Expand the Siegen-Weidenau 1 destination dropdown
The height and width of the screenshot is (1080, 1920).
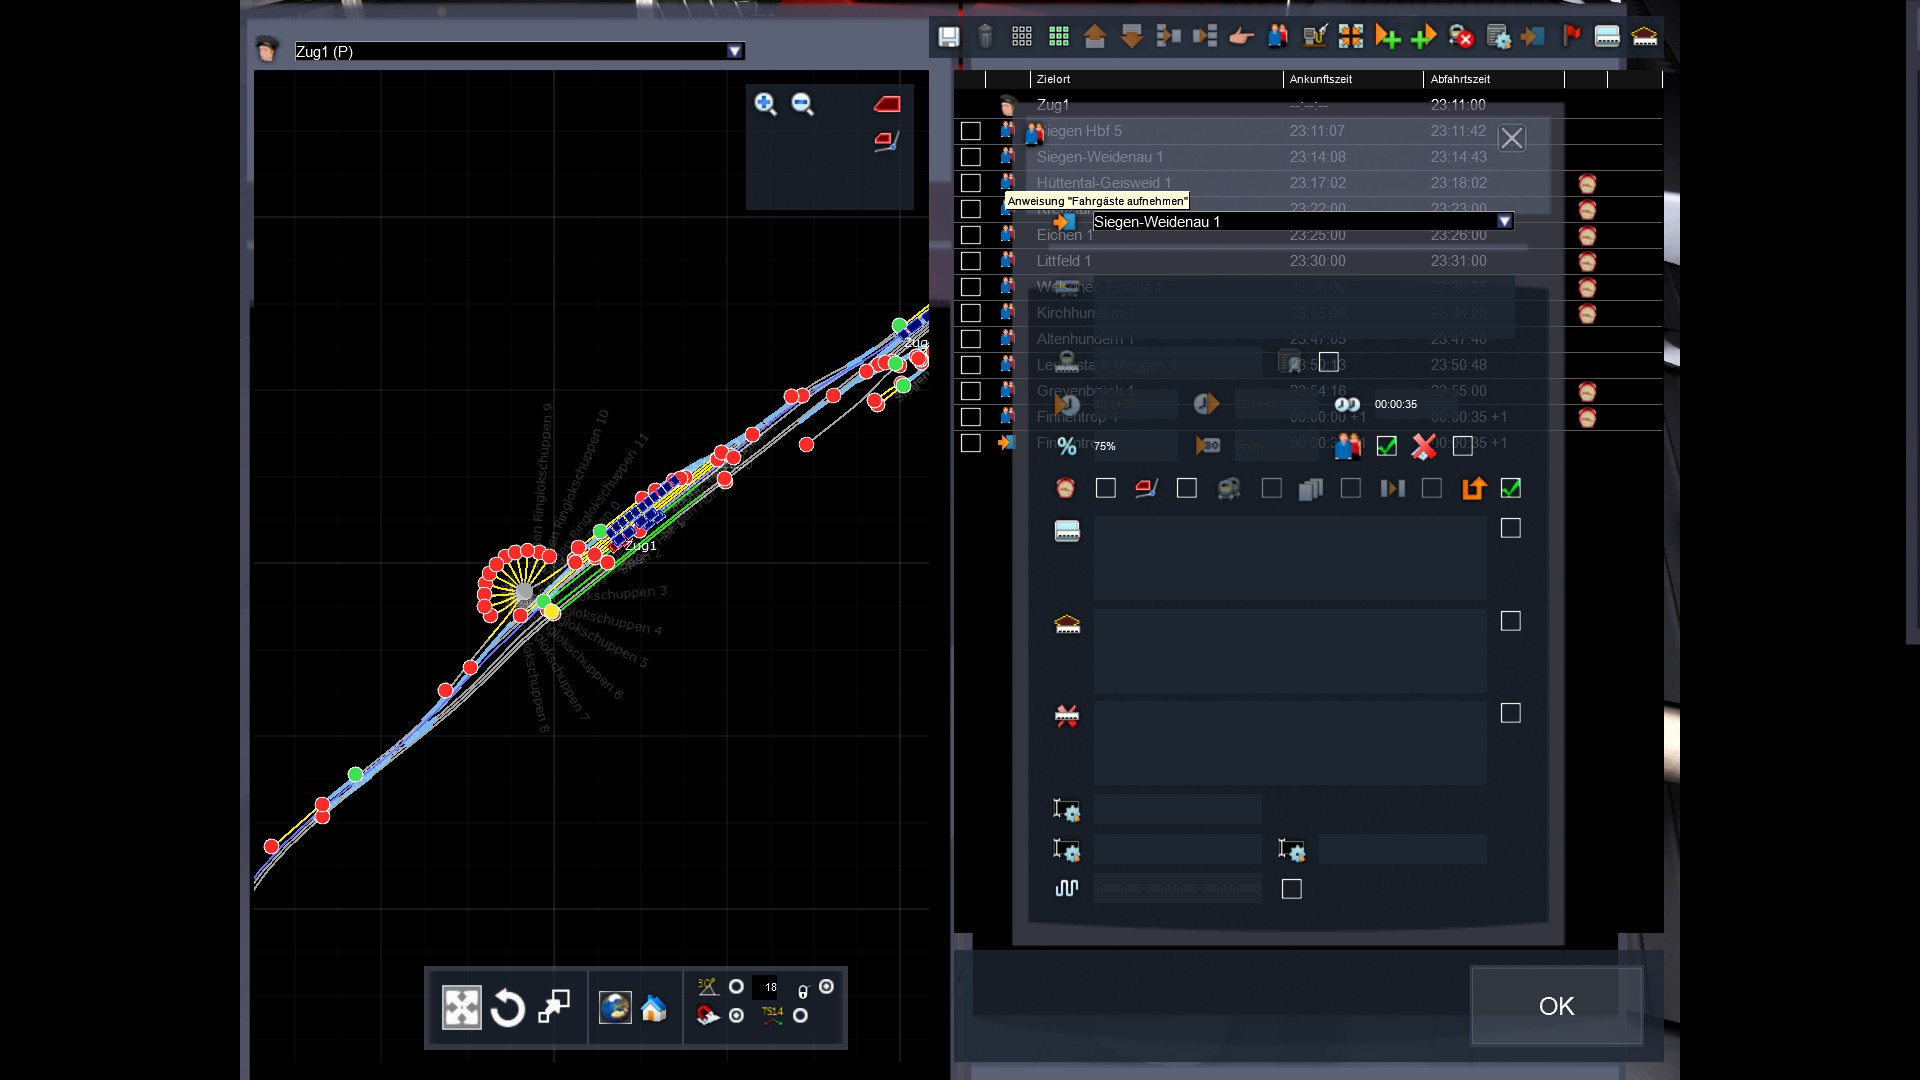[1504, 222]
